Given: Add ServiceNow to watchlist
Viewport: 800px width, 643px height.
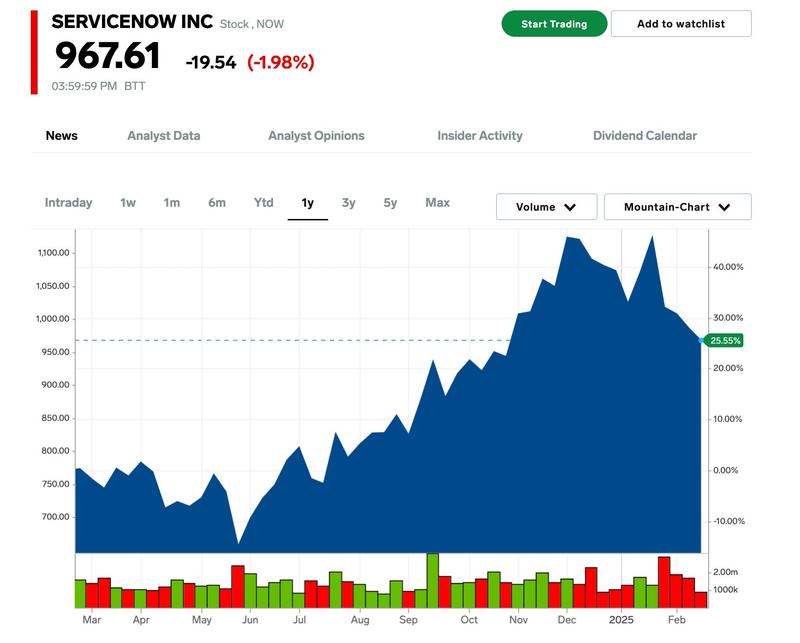Looking at the screenshot, I should click(x=681, y=24).
